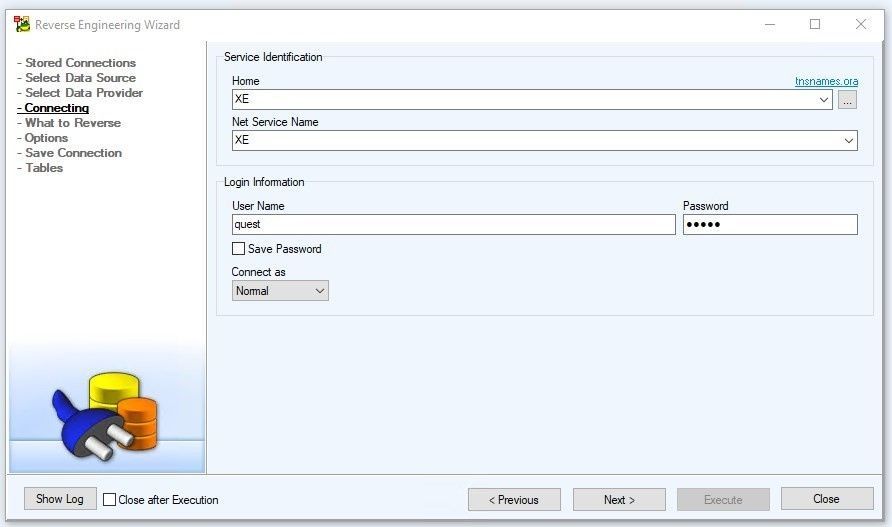Open the Connect as Normal dropdown
The height and width of the screenshot is (527, 892).
coord(280,291)
